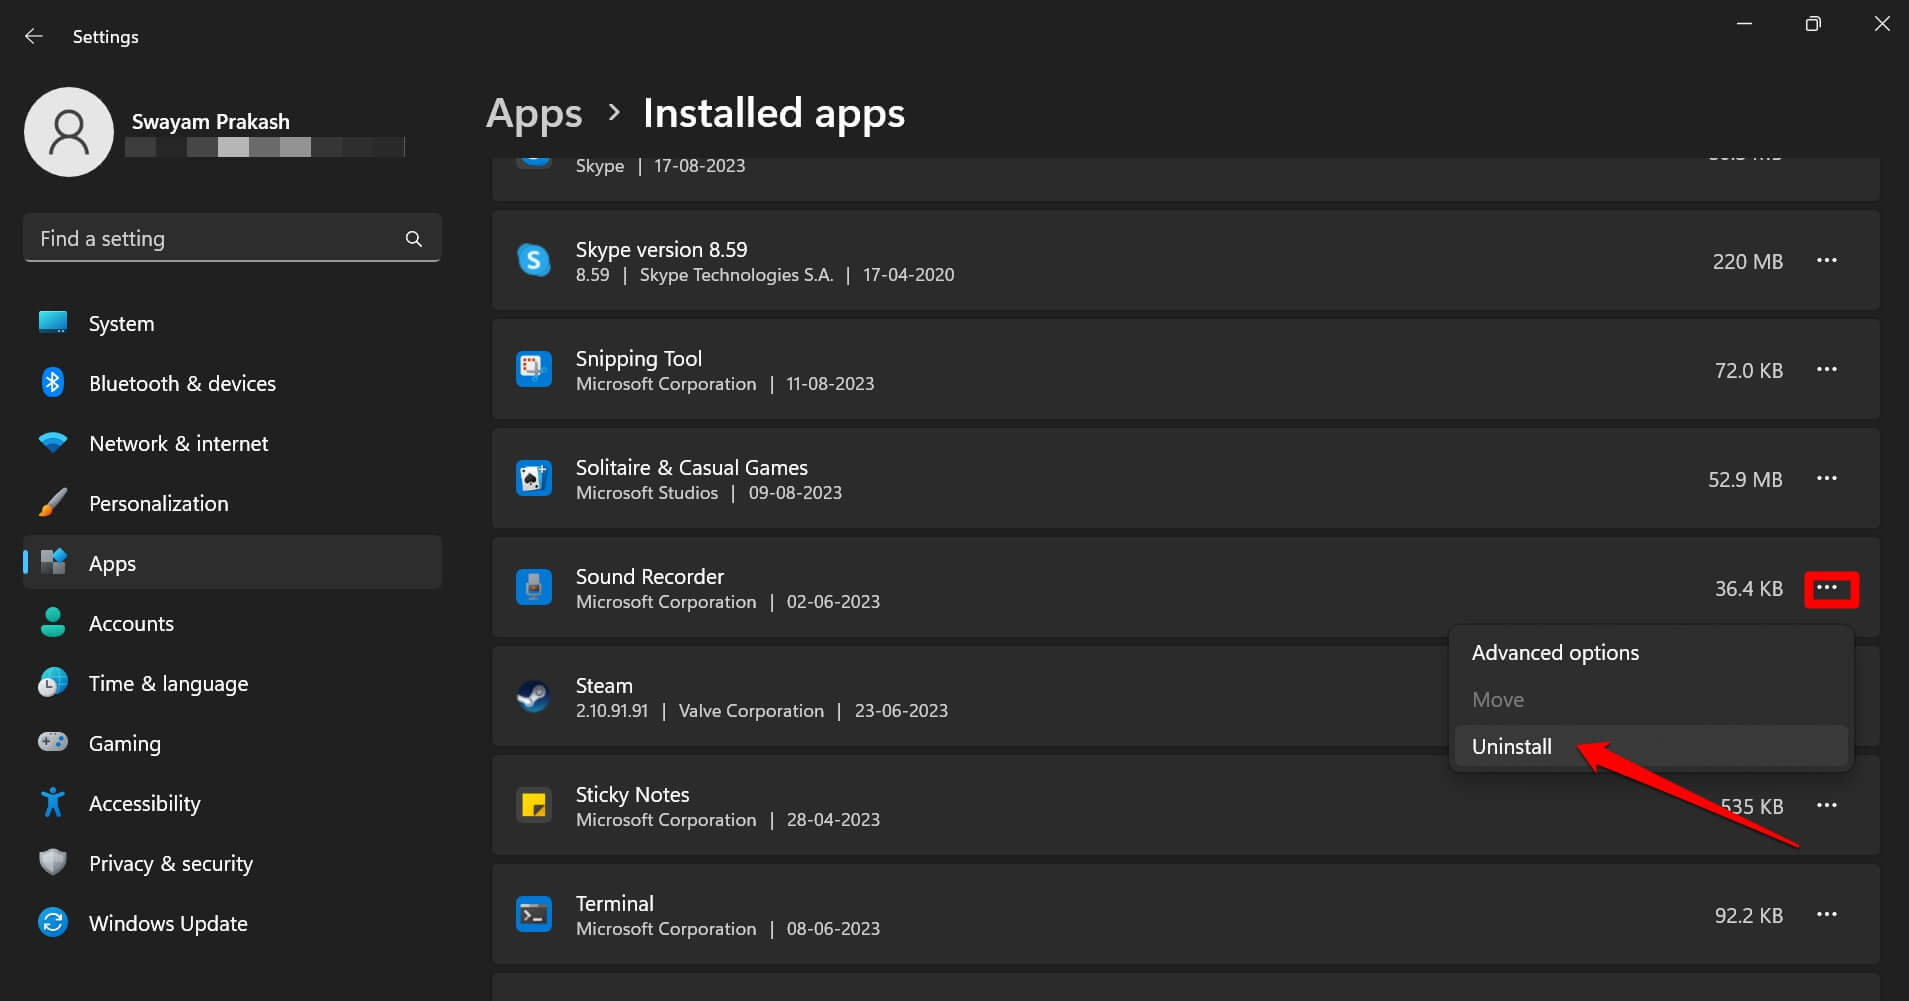Click the search magnifier icon
This screenshot has height=1001, width=1909.
(413, 239)
